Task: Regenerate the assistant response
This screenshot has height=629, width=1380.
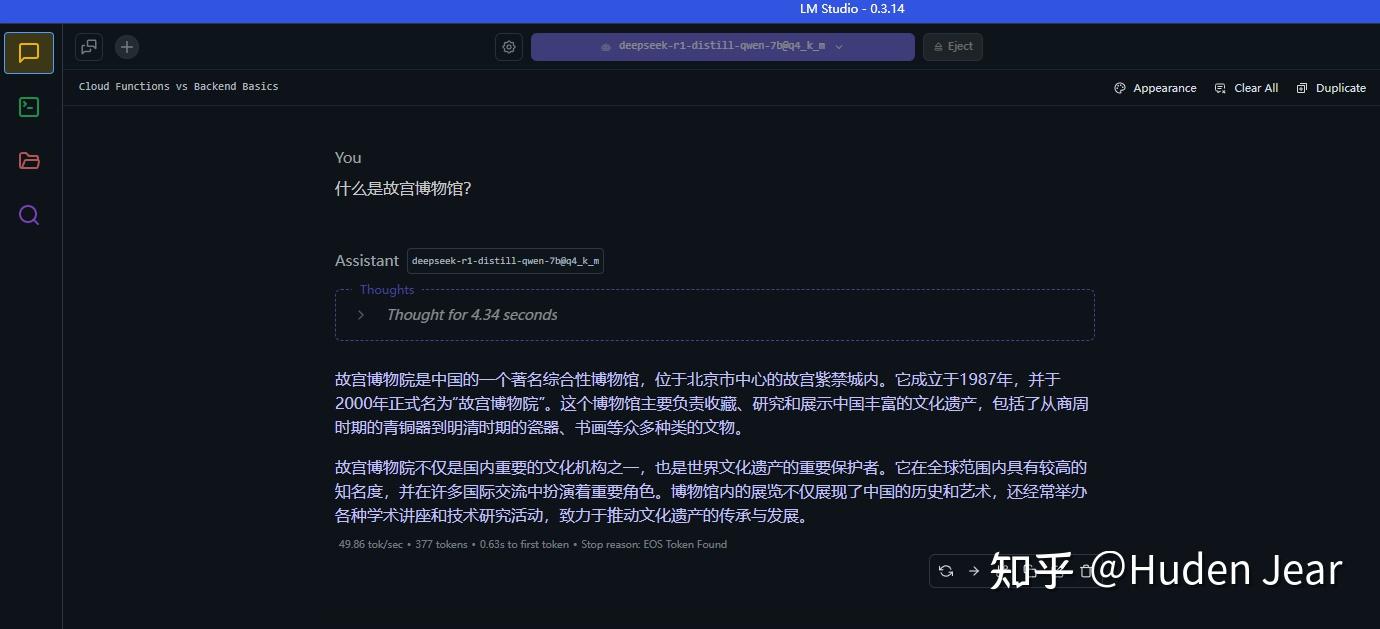Action: click(946, 571)
